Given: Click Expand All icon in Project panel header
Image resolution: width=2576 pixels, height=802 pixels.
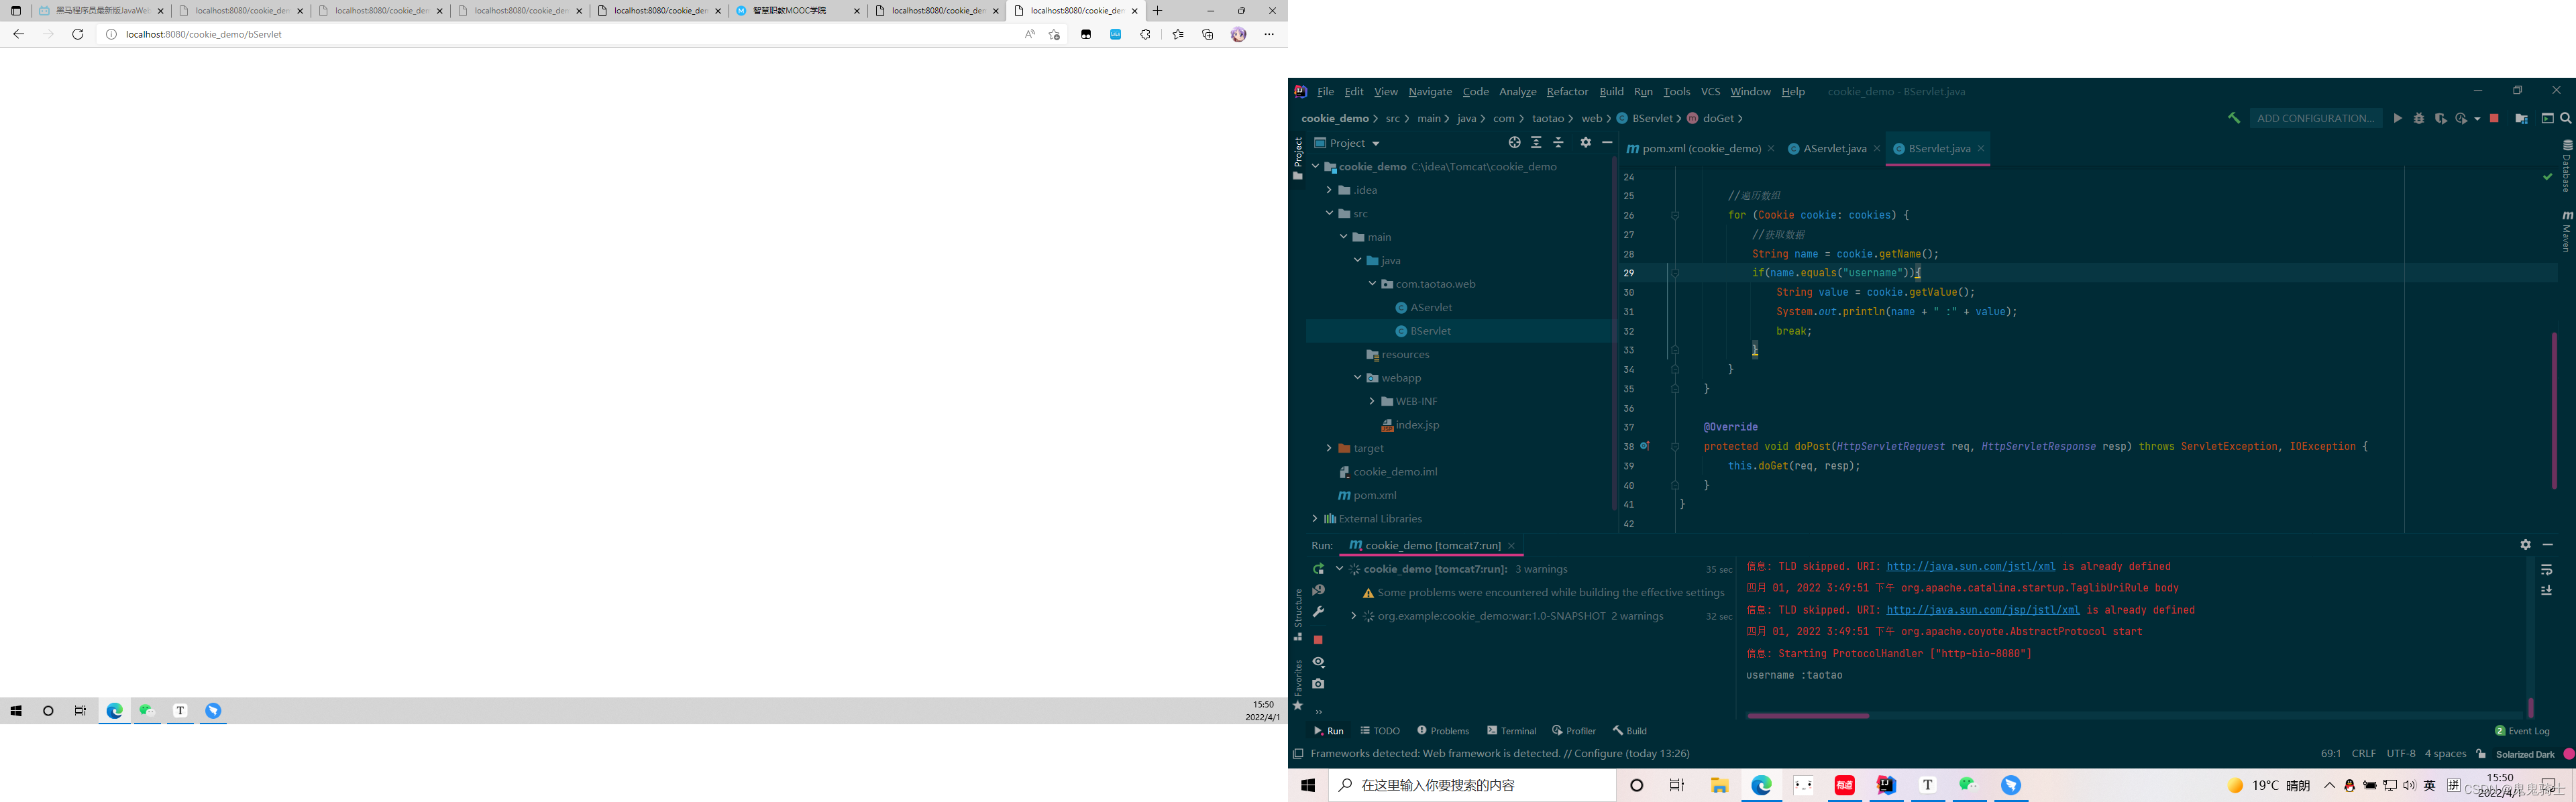Looking at the screenshot, I should pos(1536,143).
